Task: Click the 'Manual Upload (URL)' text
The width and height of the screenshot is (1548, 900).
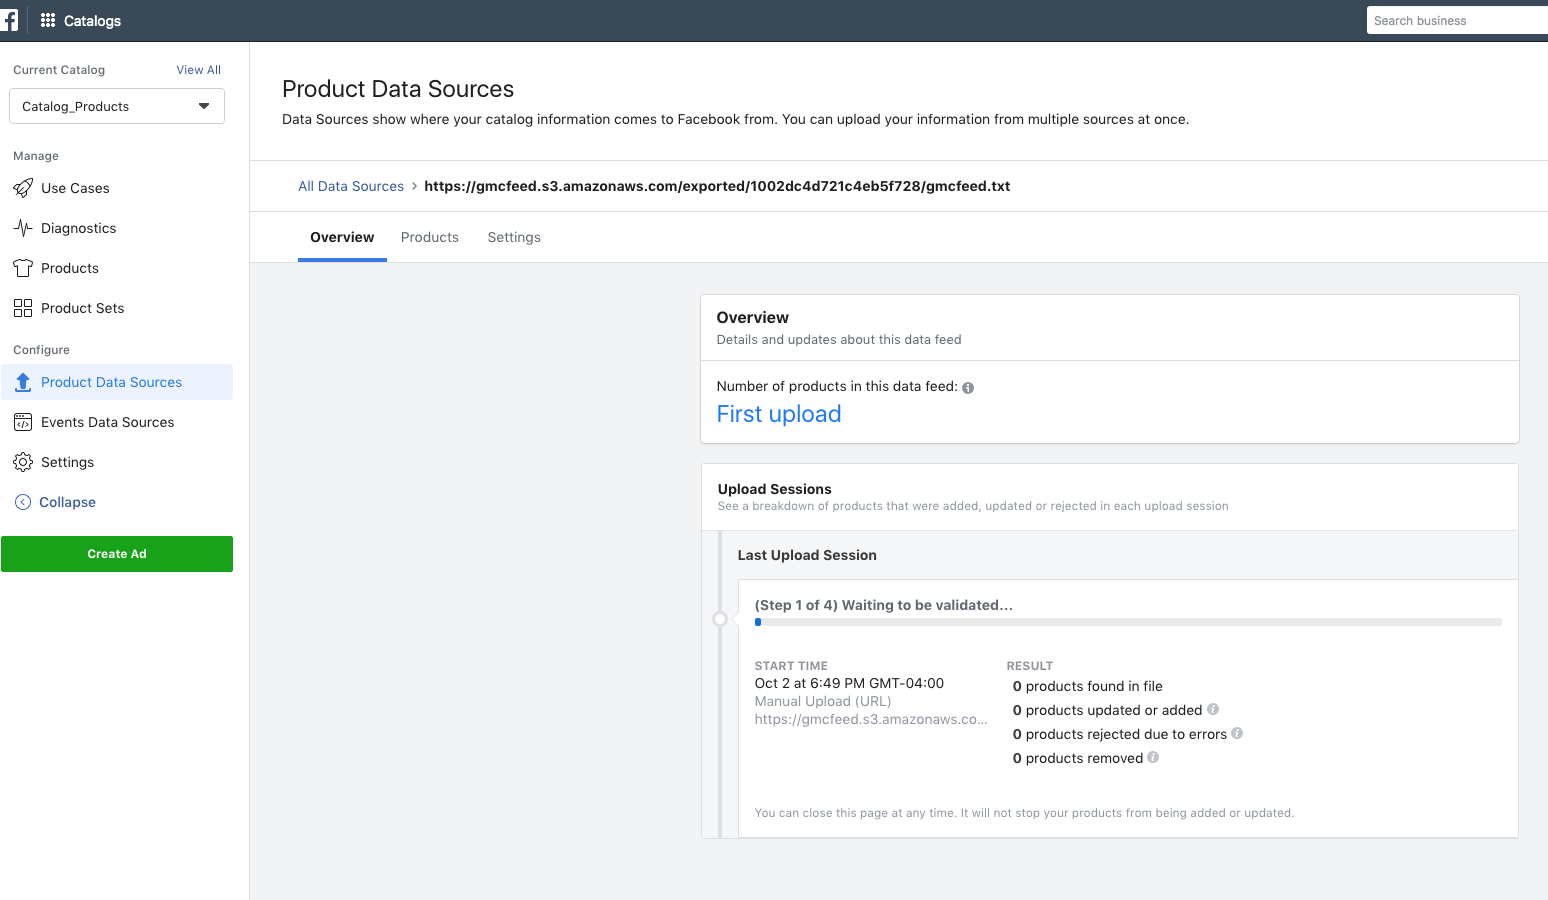Action: click(x=823, y=701)
